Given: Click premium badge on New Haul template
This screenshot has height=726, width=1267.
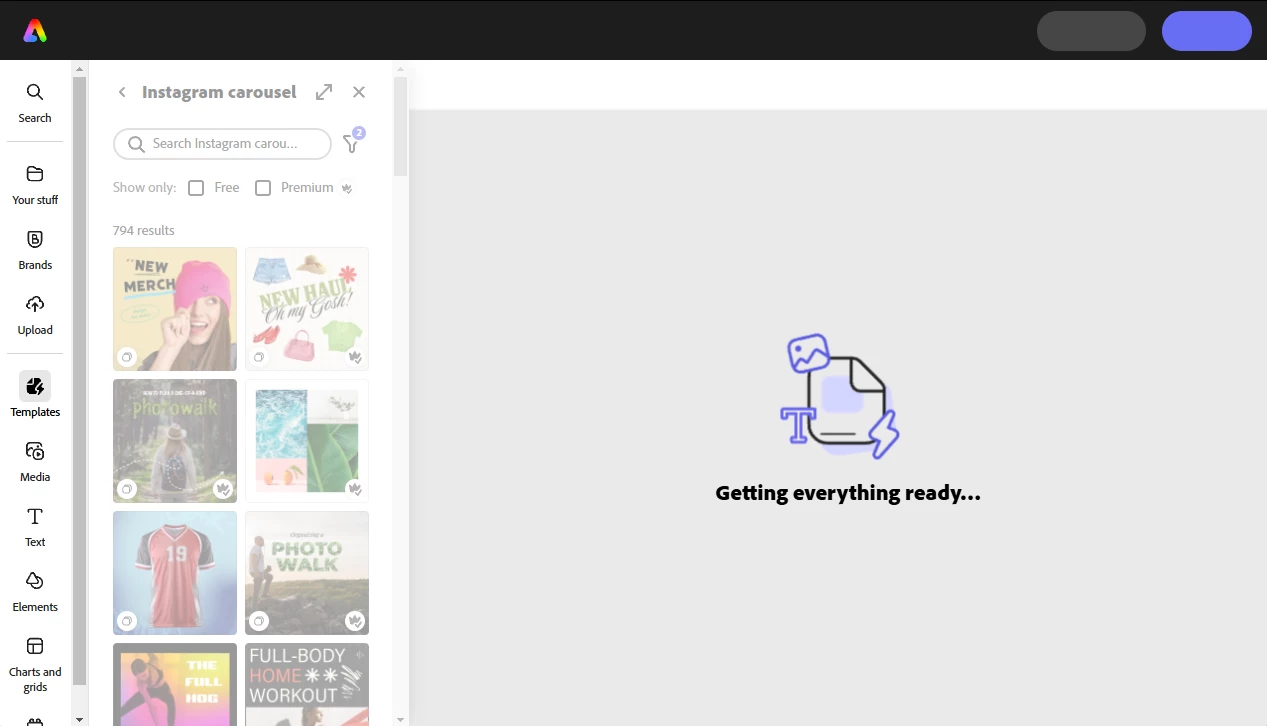Looking at the screenshot, I should click(x=354, y=357).
